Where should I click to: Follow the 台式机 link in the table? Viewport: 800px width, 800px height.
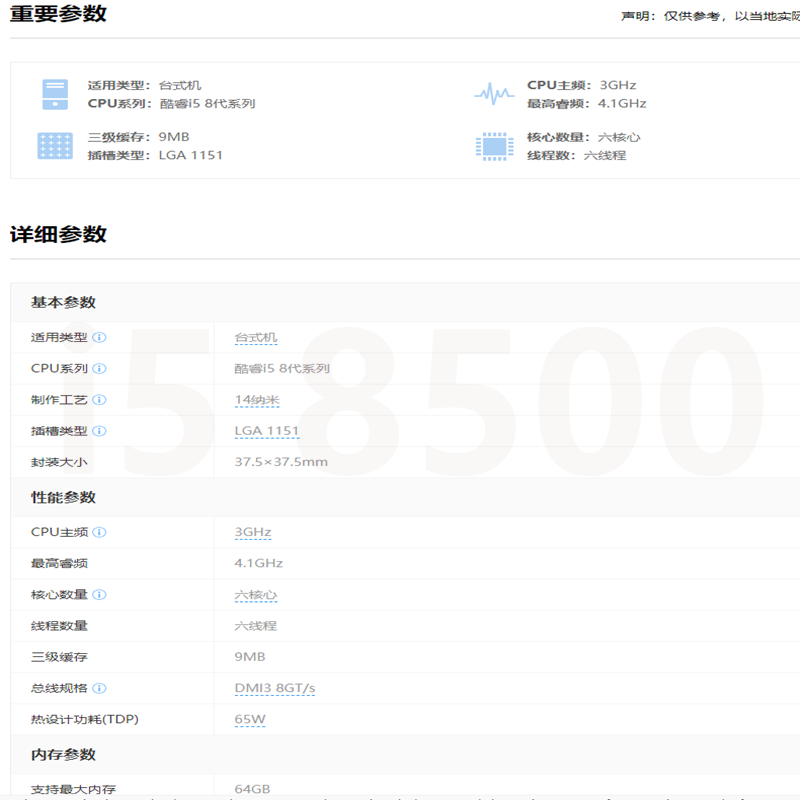256,338
